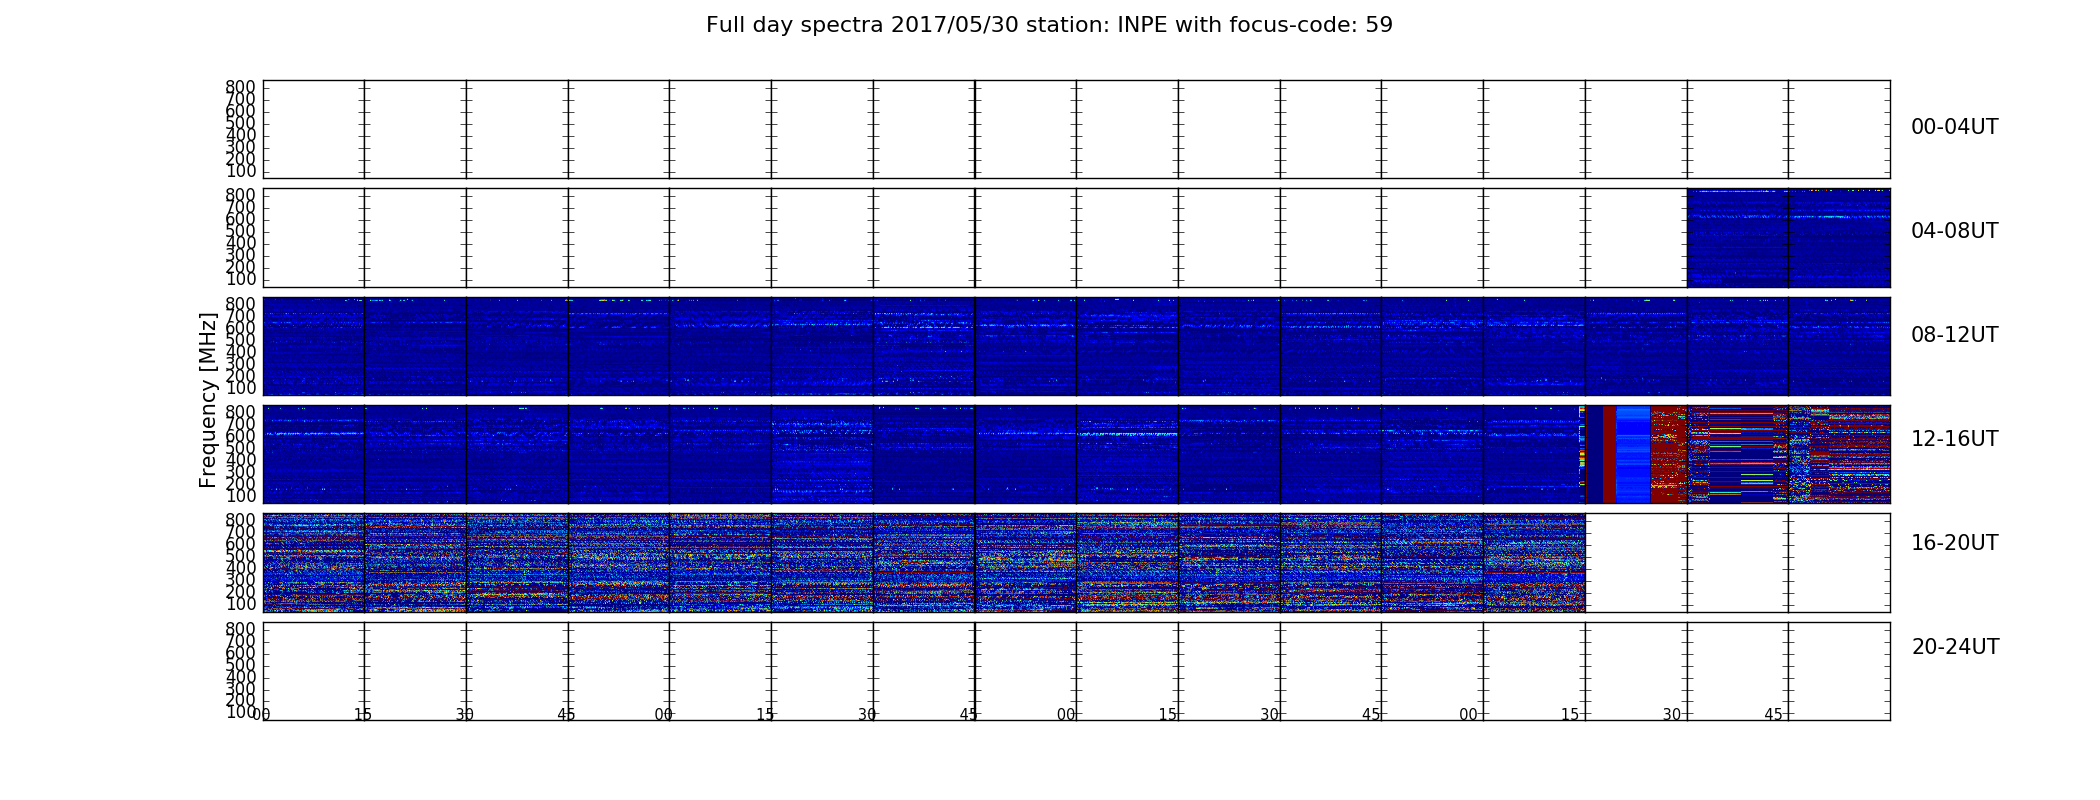The height and width of the screenshot is (800, 2100).
Task: Click the empty 00-04UT spectrum panel
Action: 1076,129
